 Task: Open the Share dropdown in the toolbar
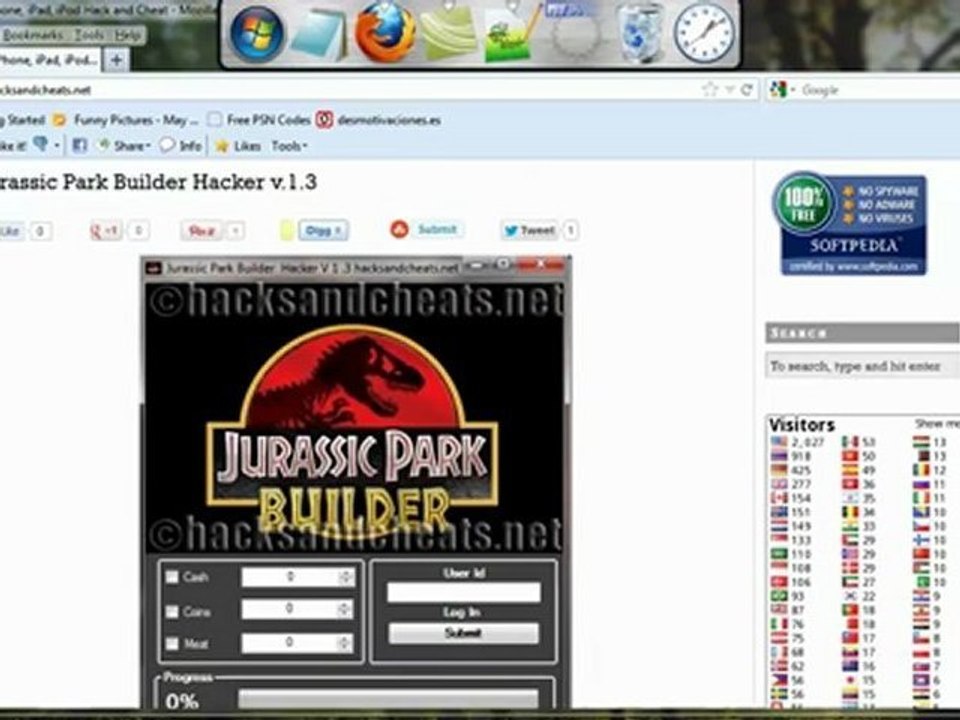tap(124, 146)
